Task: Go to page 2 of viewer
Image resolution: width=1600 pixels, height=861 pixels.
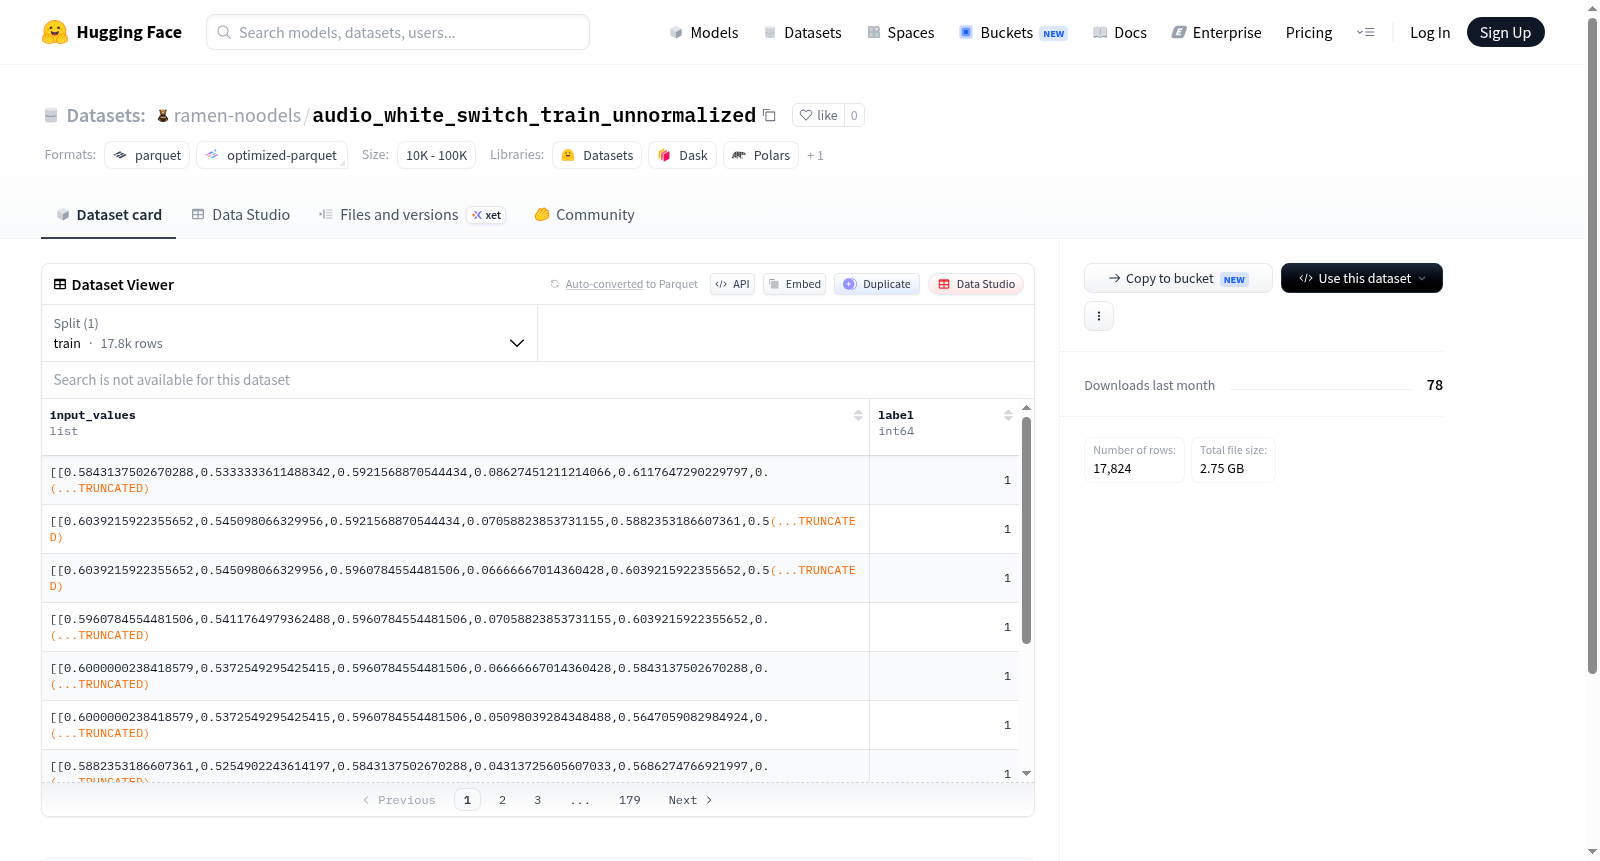Action: click(x=502, y=800)
